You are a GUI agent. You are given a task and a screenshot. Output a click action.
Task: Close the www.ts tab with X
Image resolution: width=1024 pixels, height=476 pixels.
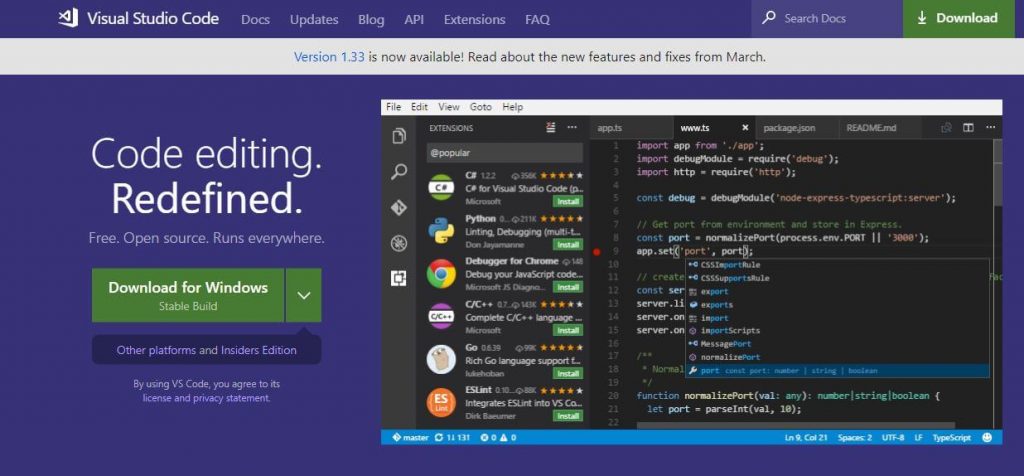pos(745,128)
